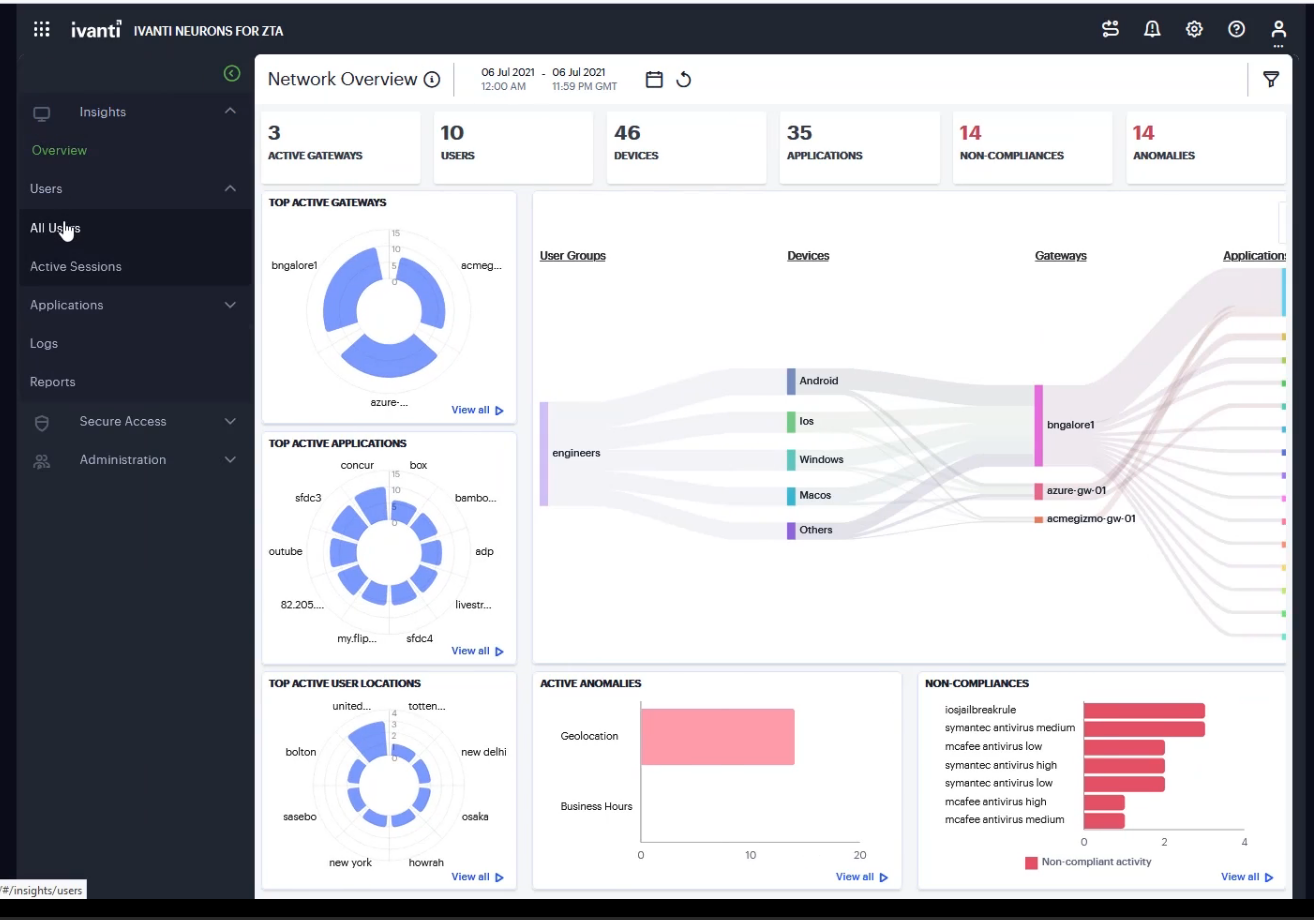Click the User Groups column header
The width and height of the screenshot is (1314, 920).
coord(573,256)
